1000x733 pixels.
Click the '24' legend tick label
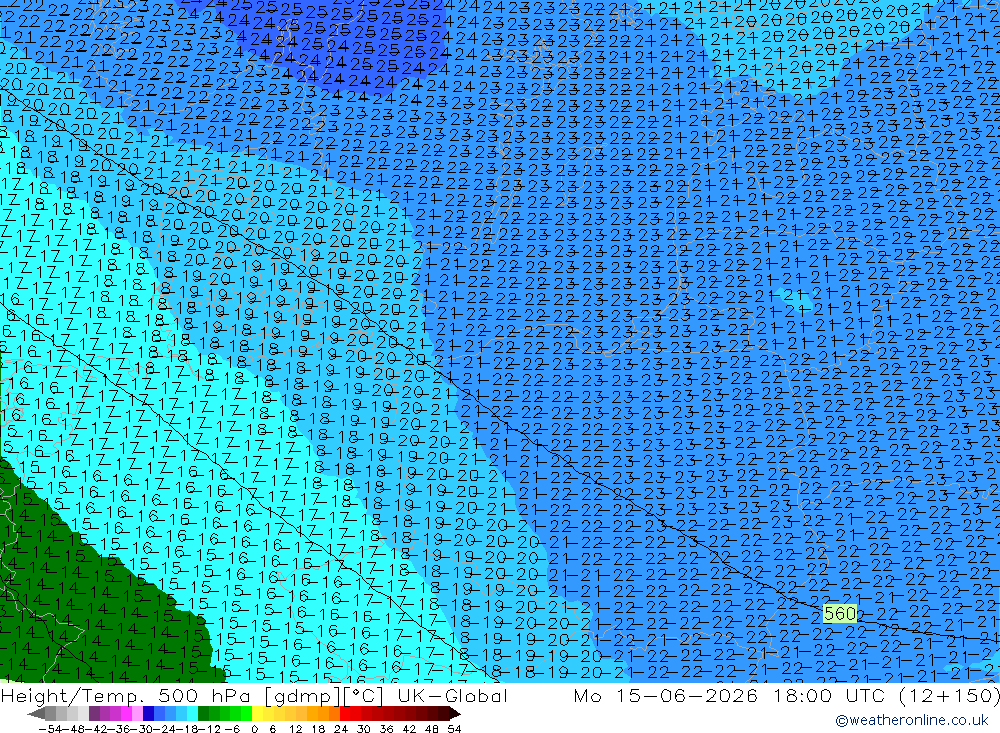tap(341, 729)
